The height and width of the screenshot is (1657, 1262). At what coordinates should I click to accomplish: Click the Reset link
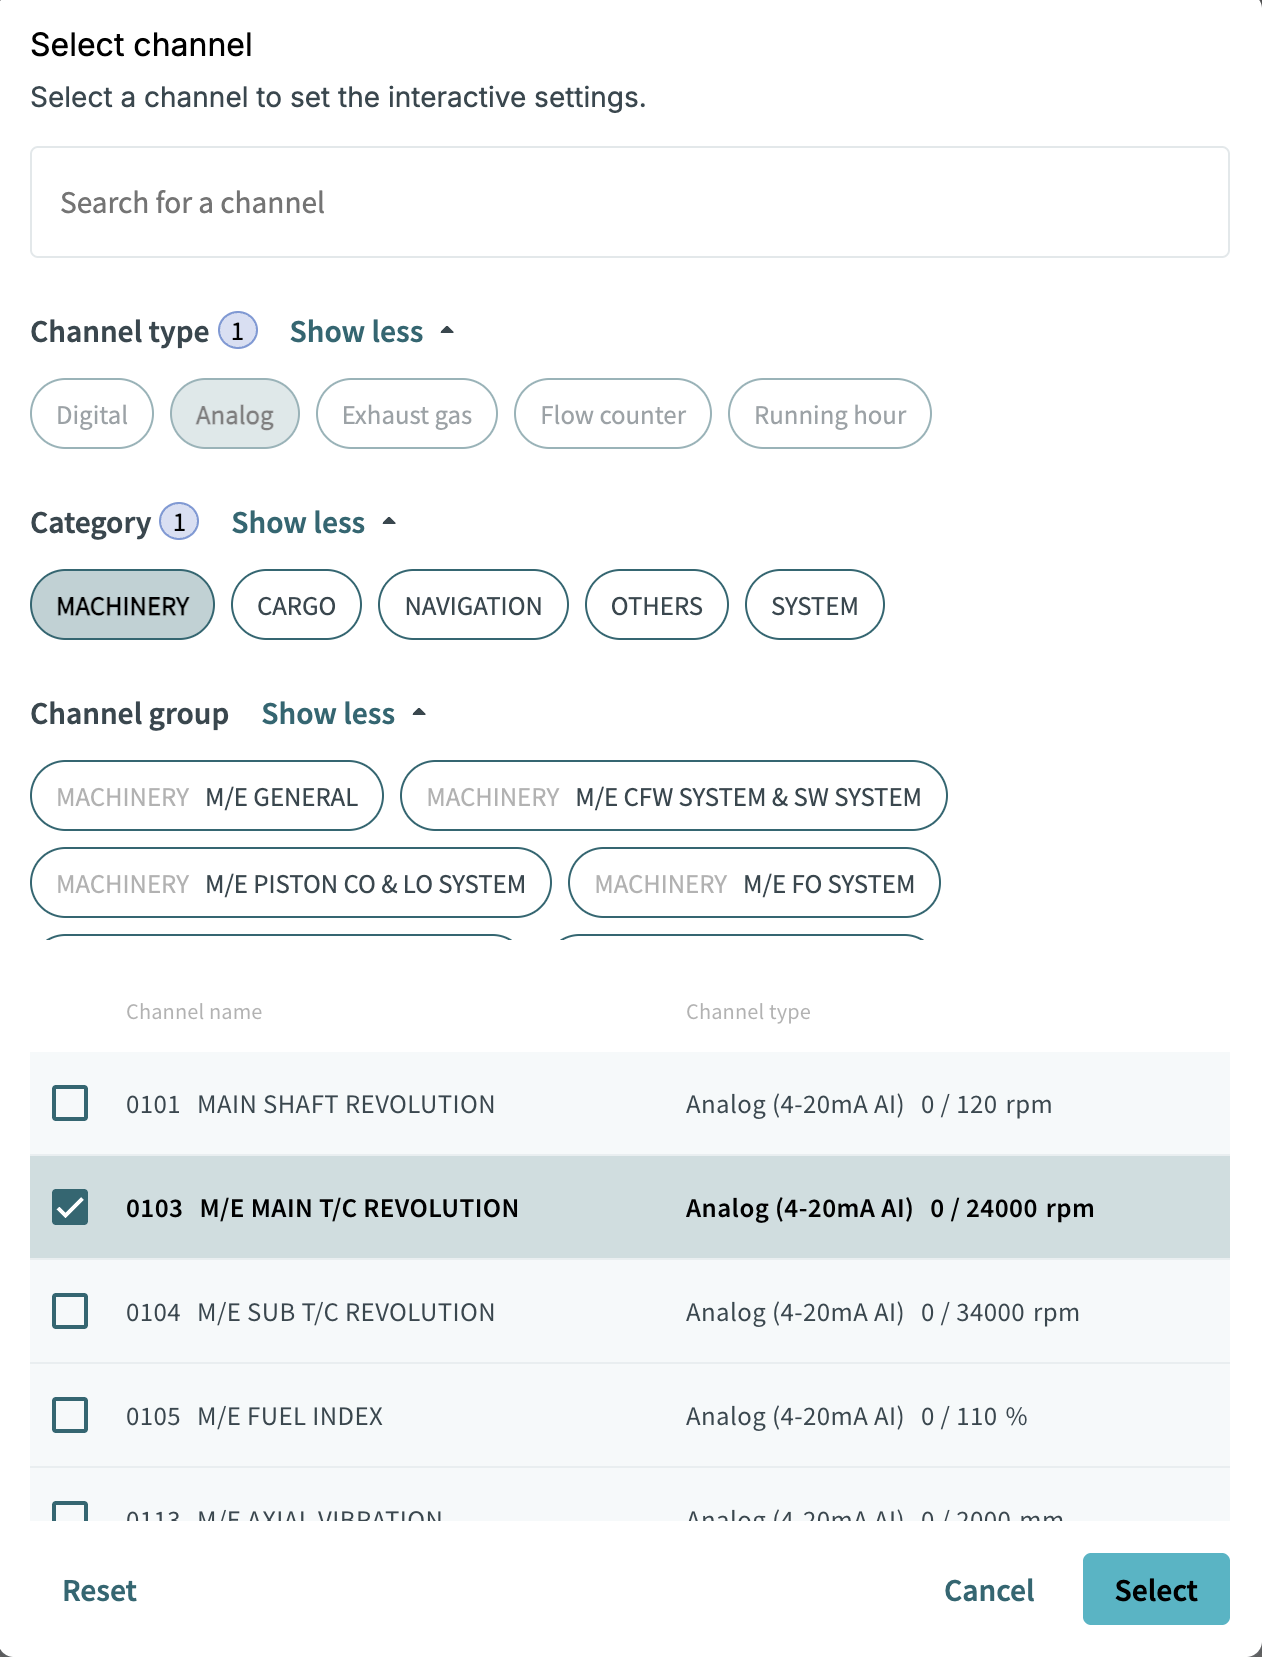pos(100,1590)
